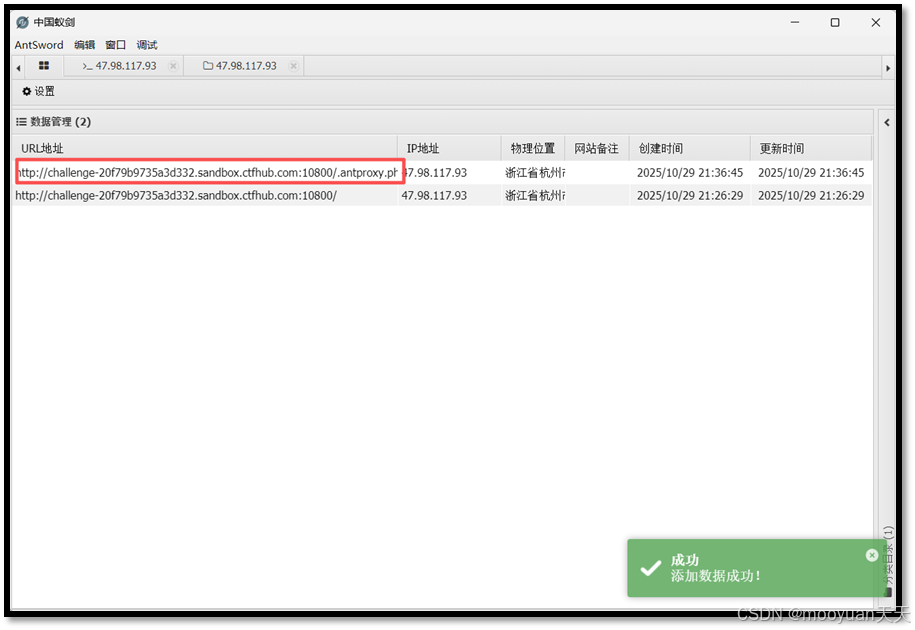Dismiss the 成功 notification with its close icon
Image resolution: width=915 pixels, height=630 pixels.
pos(872,555)
